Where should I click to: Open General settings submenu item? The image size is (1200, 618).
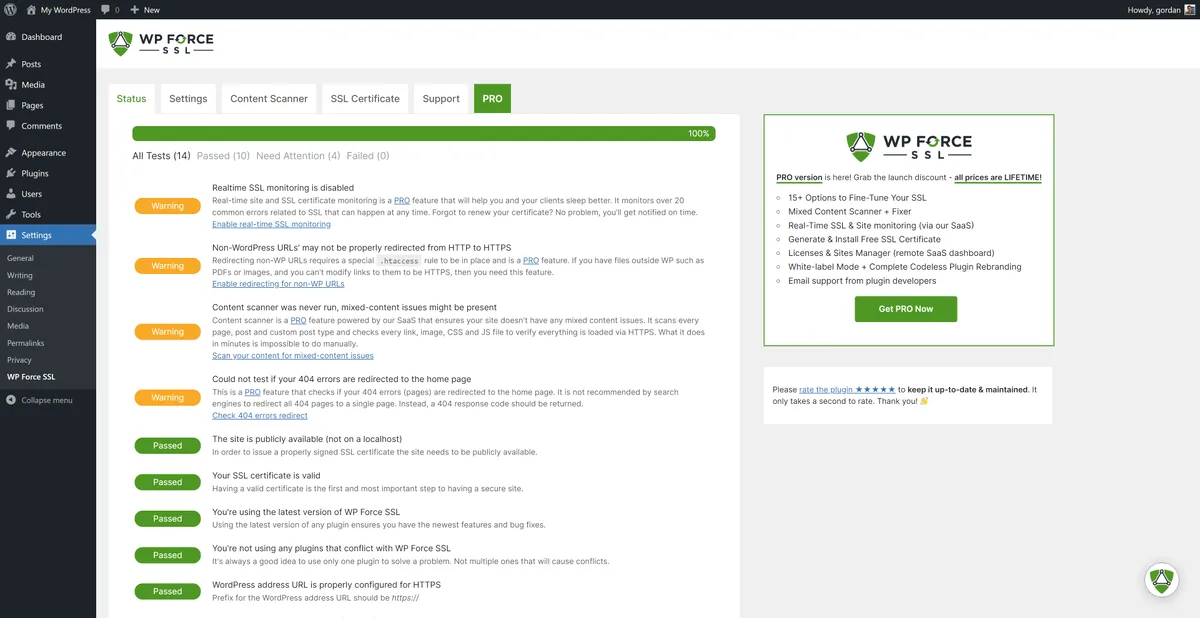(x=20, y=258)
